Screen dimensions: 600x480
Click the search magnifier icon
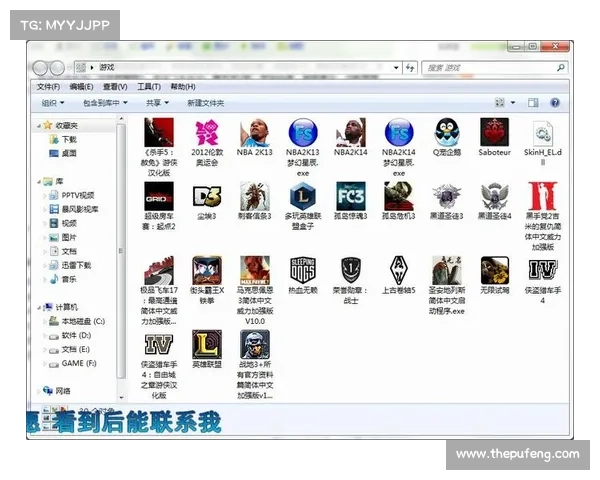coord(561,68)
